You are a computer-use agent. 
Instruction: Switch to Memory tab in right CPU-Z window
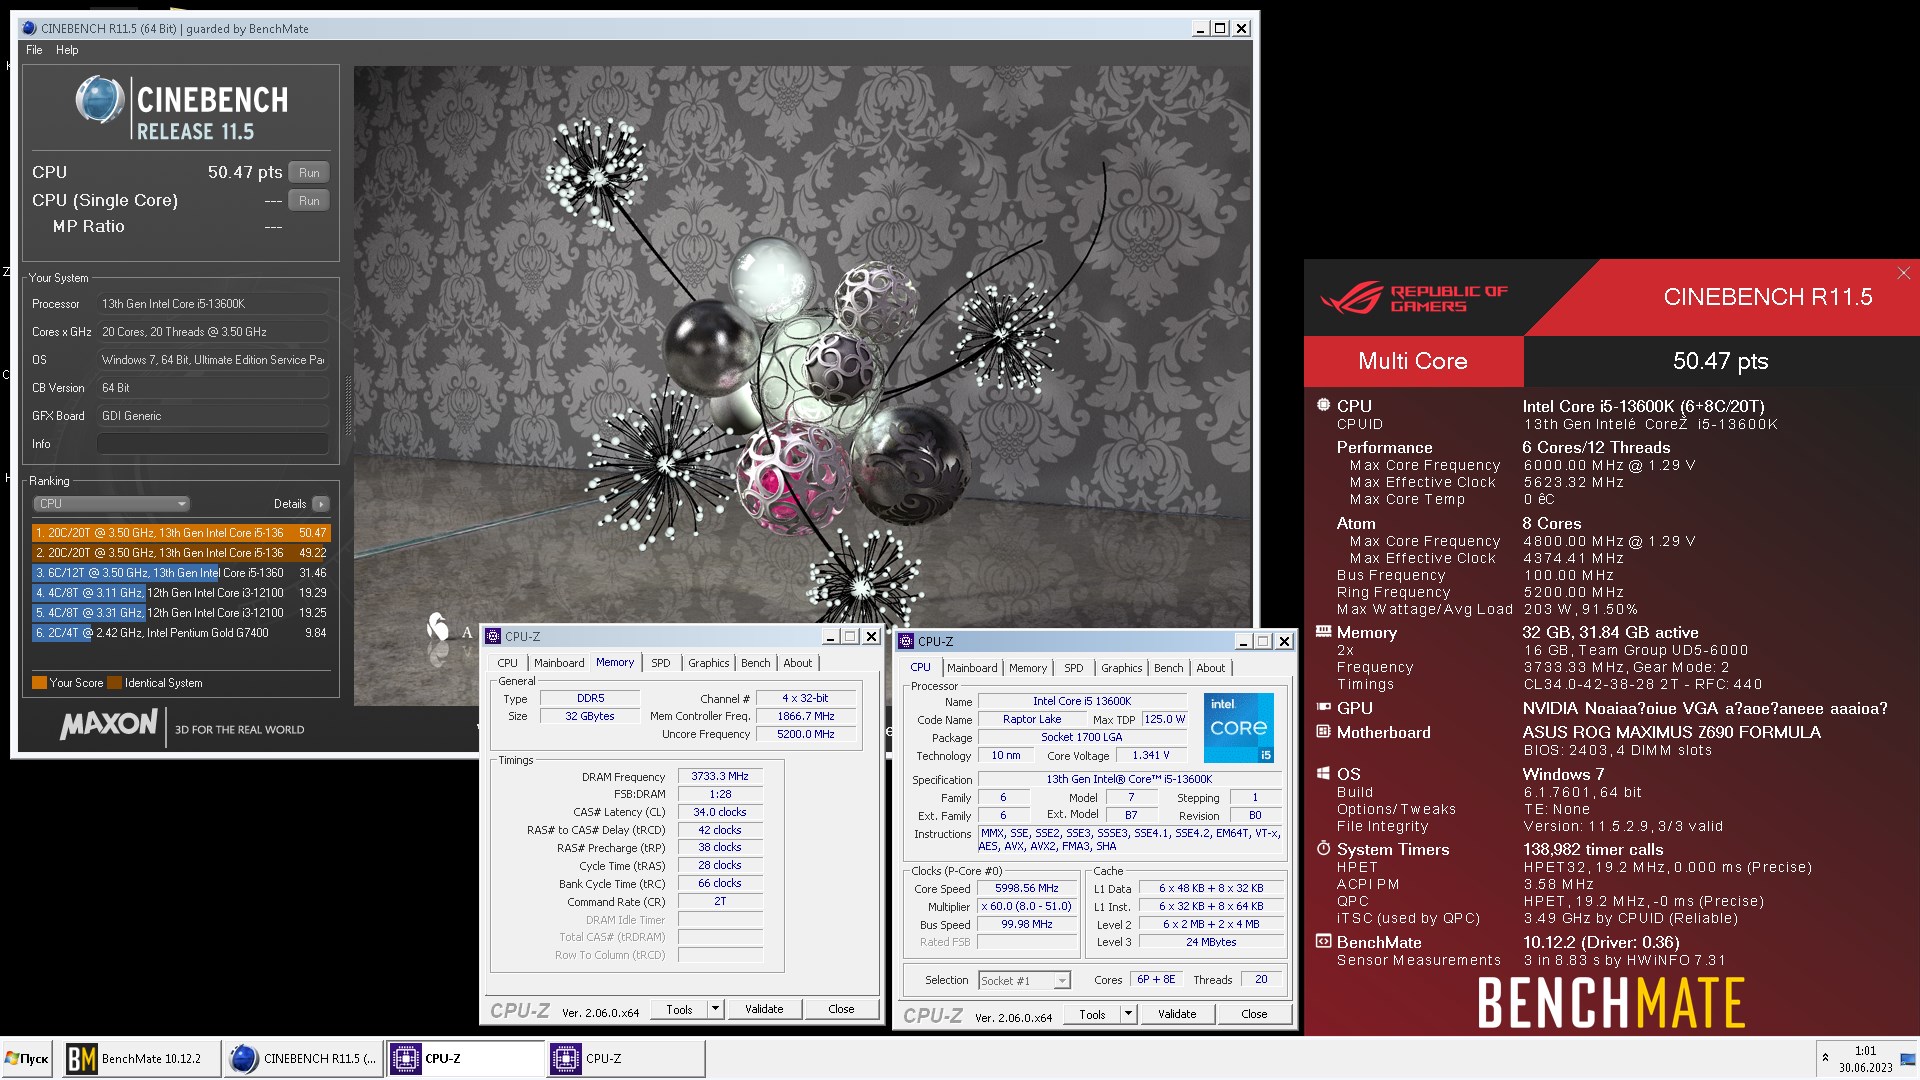point(1028,668)
